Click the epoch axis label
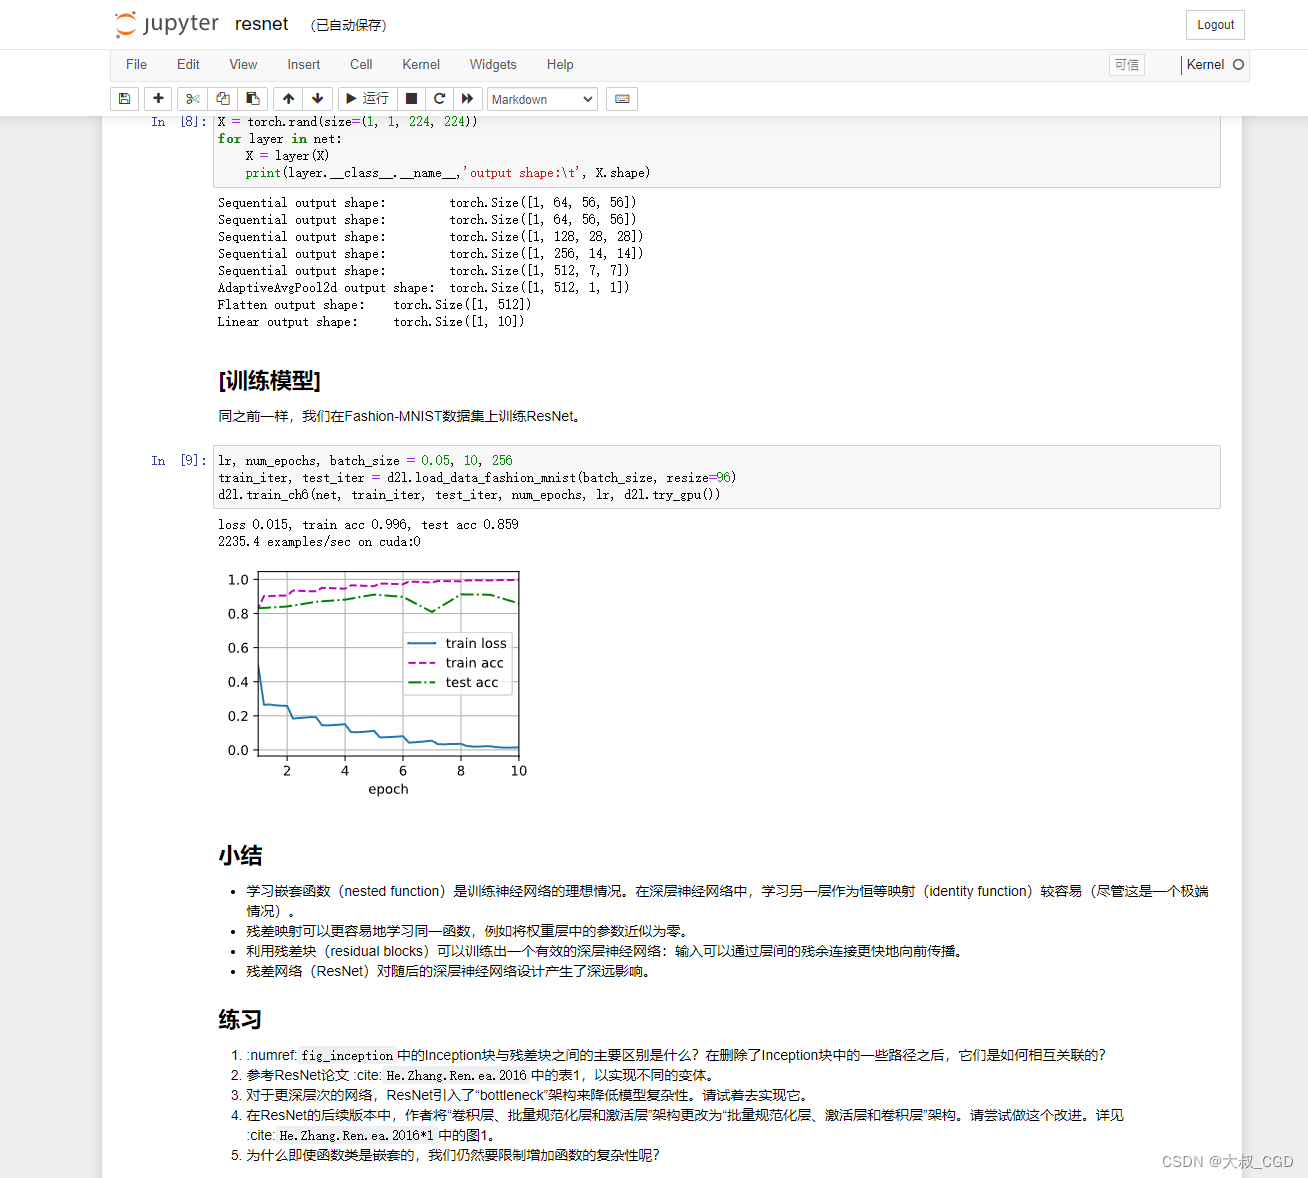The image size is (1308, 1178). [388, 789]
